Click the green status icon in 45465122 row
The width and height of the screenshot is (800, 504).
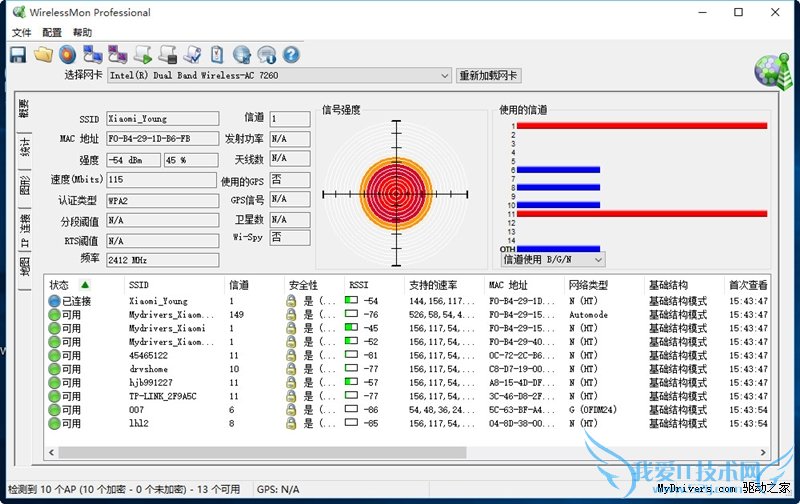[54, 356]
